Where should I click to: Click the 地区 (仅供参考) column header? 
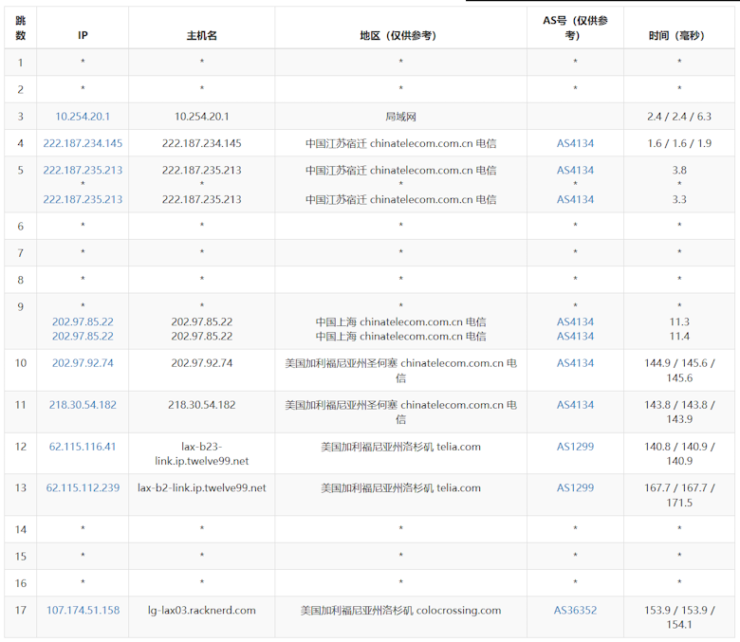pos(401,35)
